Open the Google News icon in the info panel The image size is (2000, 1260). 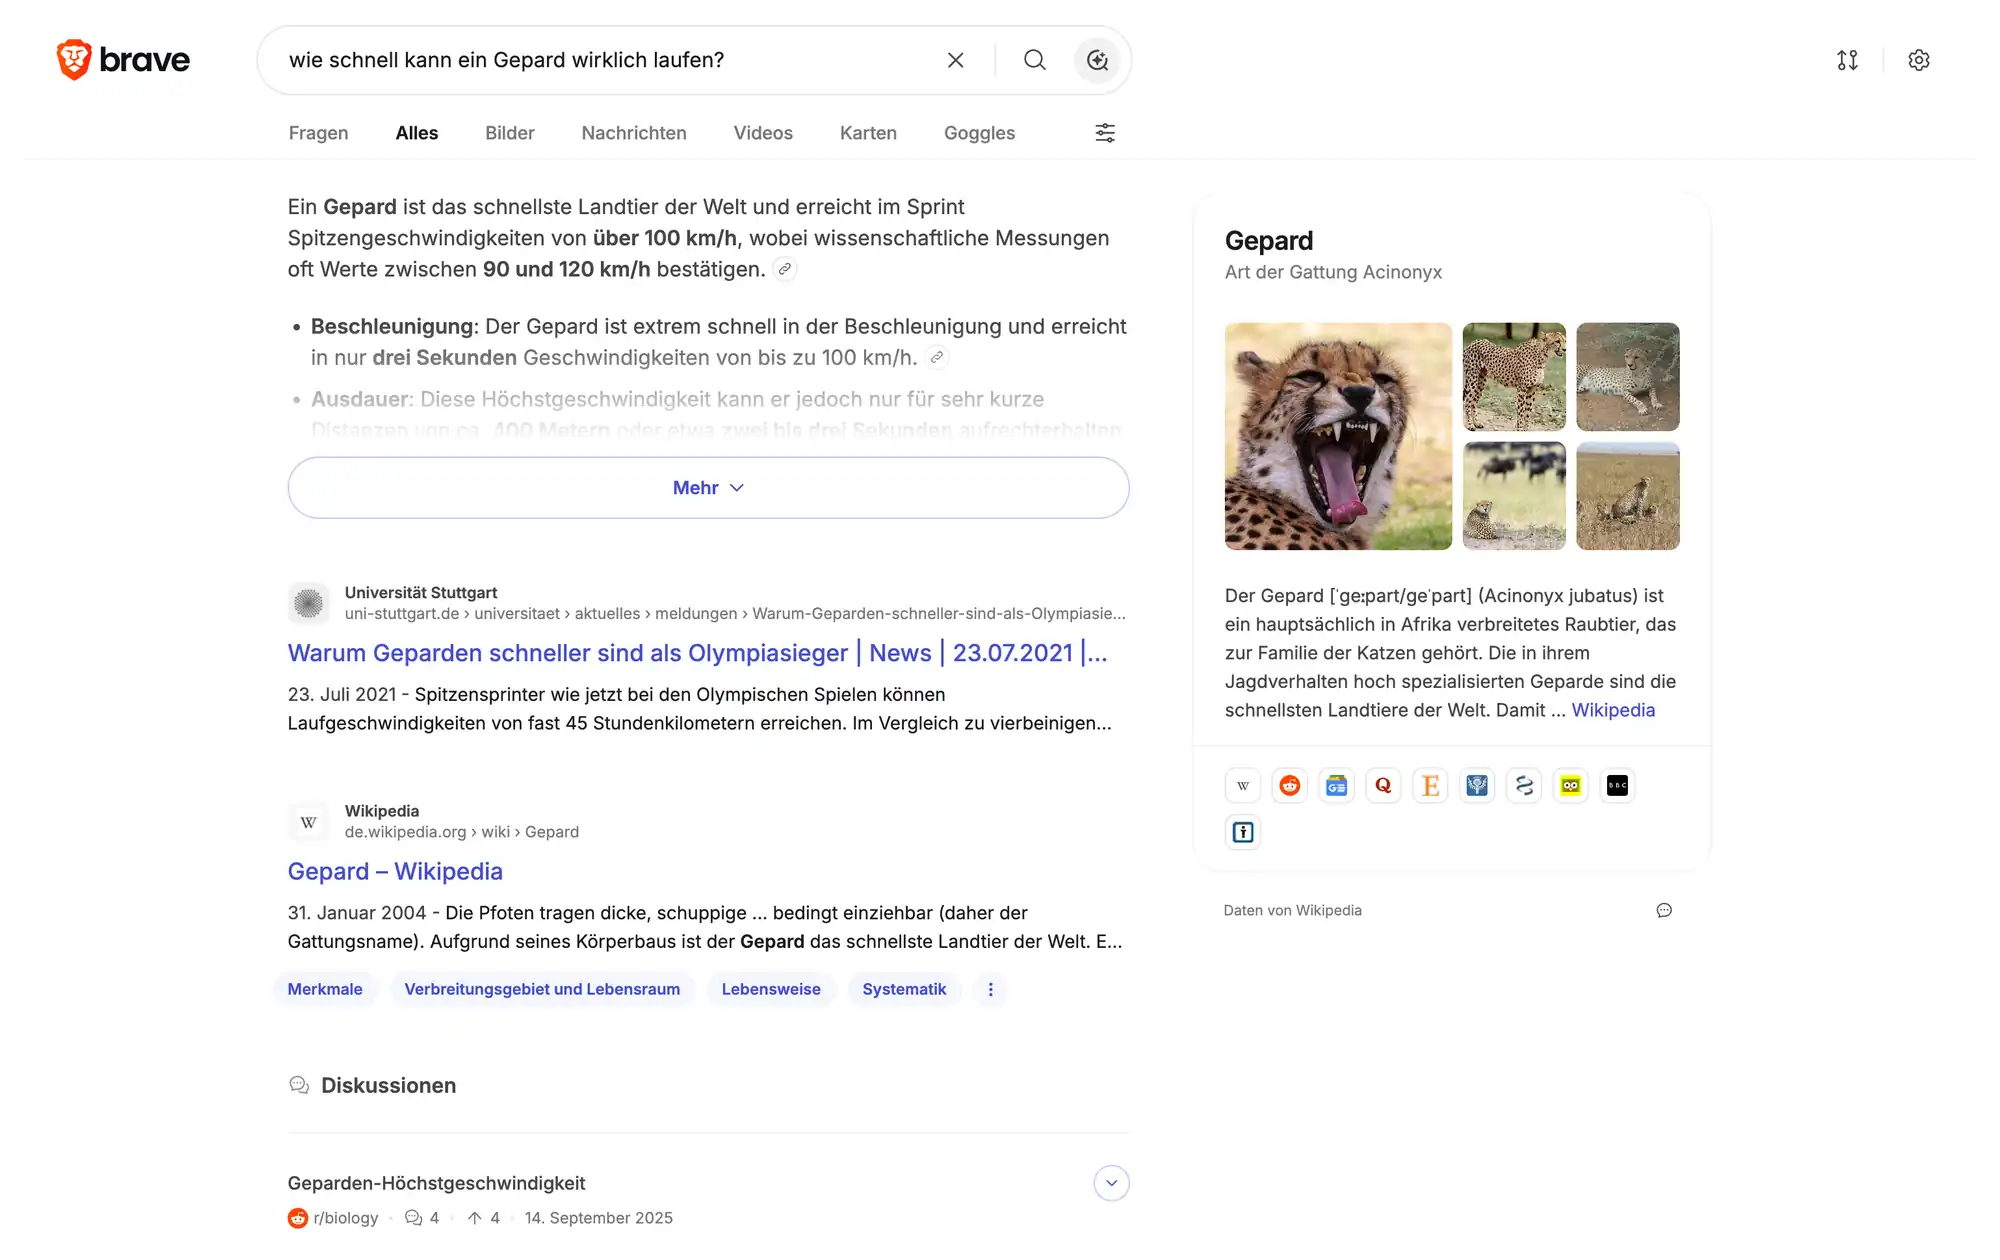(1337, 785)
